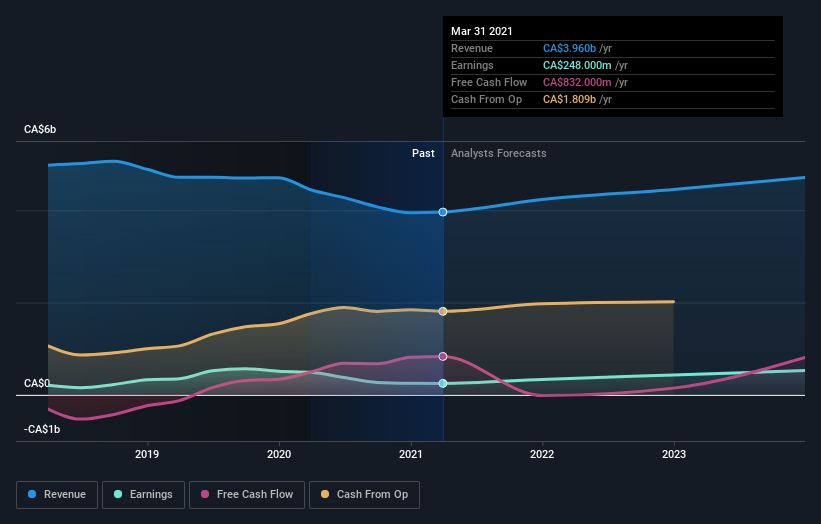This screenshot has height=524, width=821.
Task: Click the -CA$1b y-axis label
Action: point(42,429)
